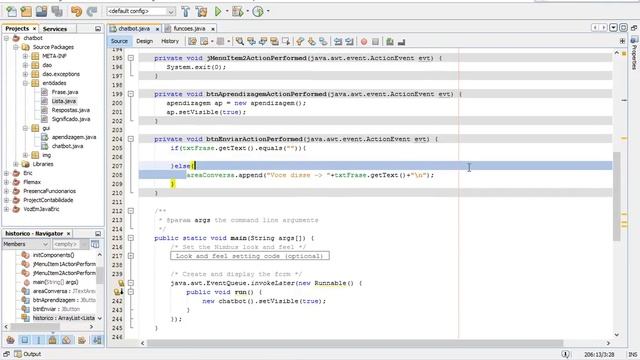Toggle first Navigator filter button (inherited members)

pyautogui.click(x=11, y=340)
